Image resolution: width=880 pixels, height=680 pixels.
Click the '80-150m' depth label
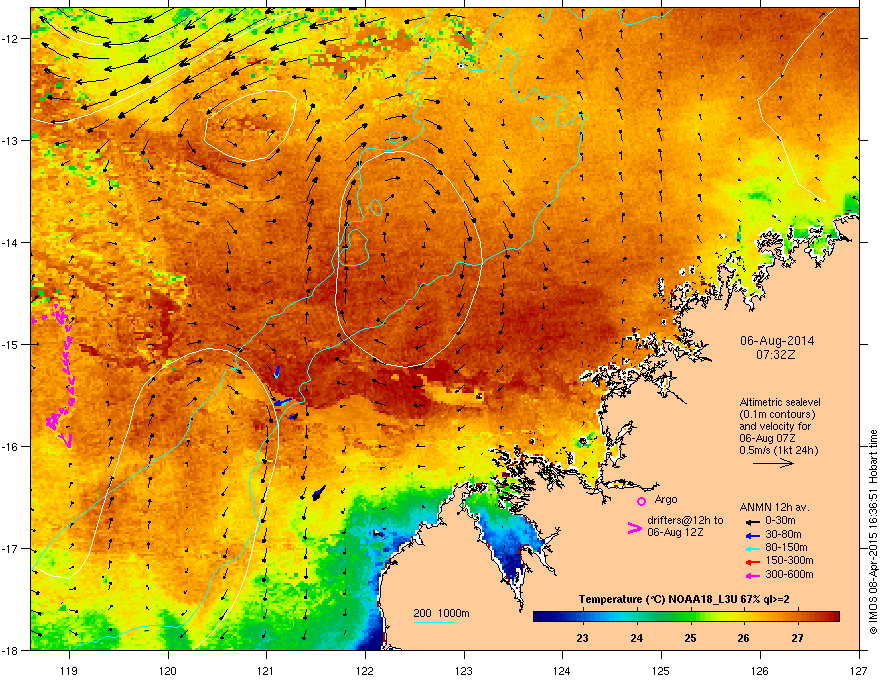[x=786, y=548]
